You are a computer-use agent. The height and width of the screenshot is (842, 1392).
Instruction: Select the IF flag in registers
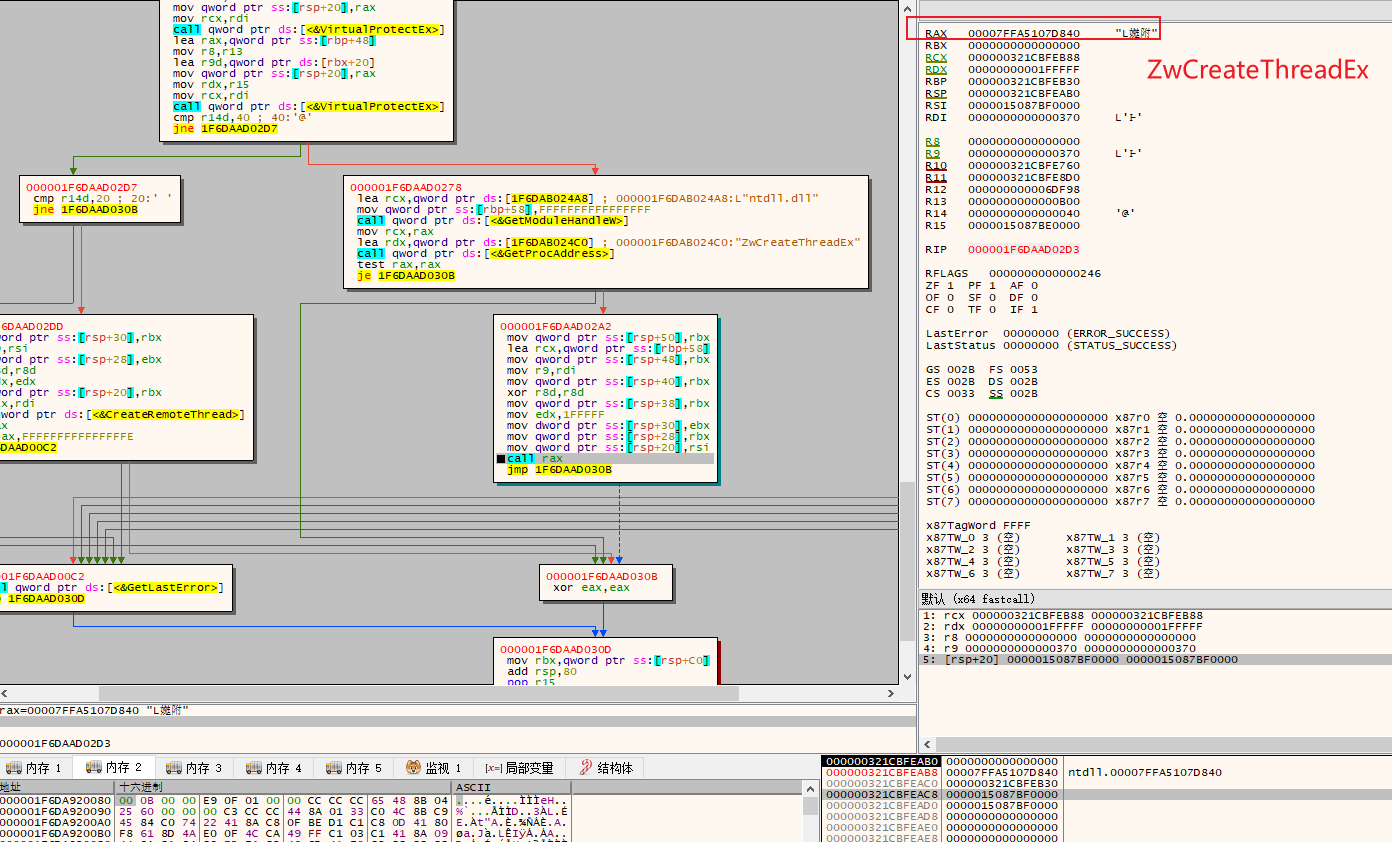click(x=1024, y=310)
